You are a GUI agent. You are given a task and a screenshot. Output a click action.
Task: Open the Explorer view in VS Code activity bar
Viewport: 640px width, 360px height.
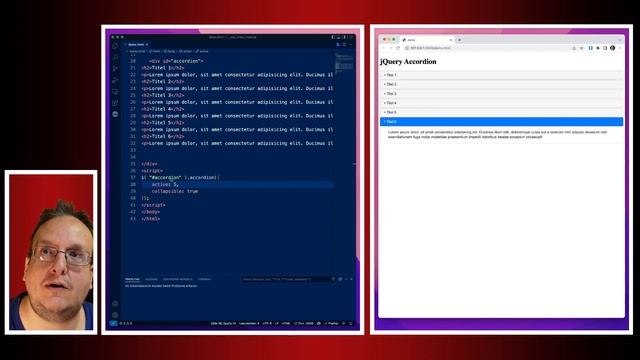[x=115, y=46]
